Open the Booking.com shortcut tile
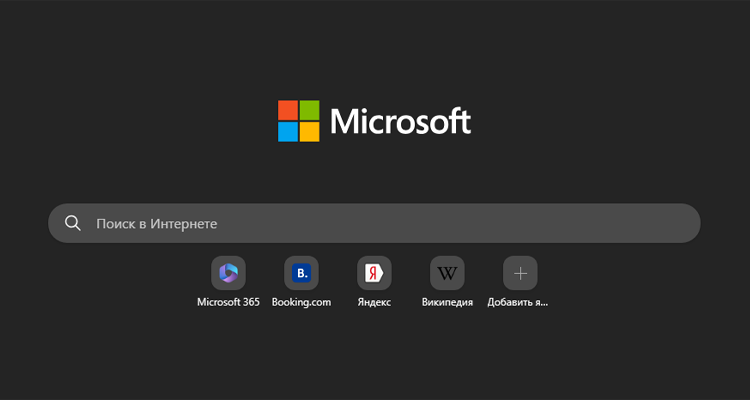Screen dimensions: 750x400 point(301,273)
